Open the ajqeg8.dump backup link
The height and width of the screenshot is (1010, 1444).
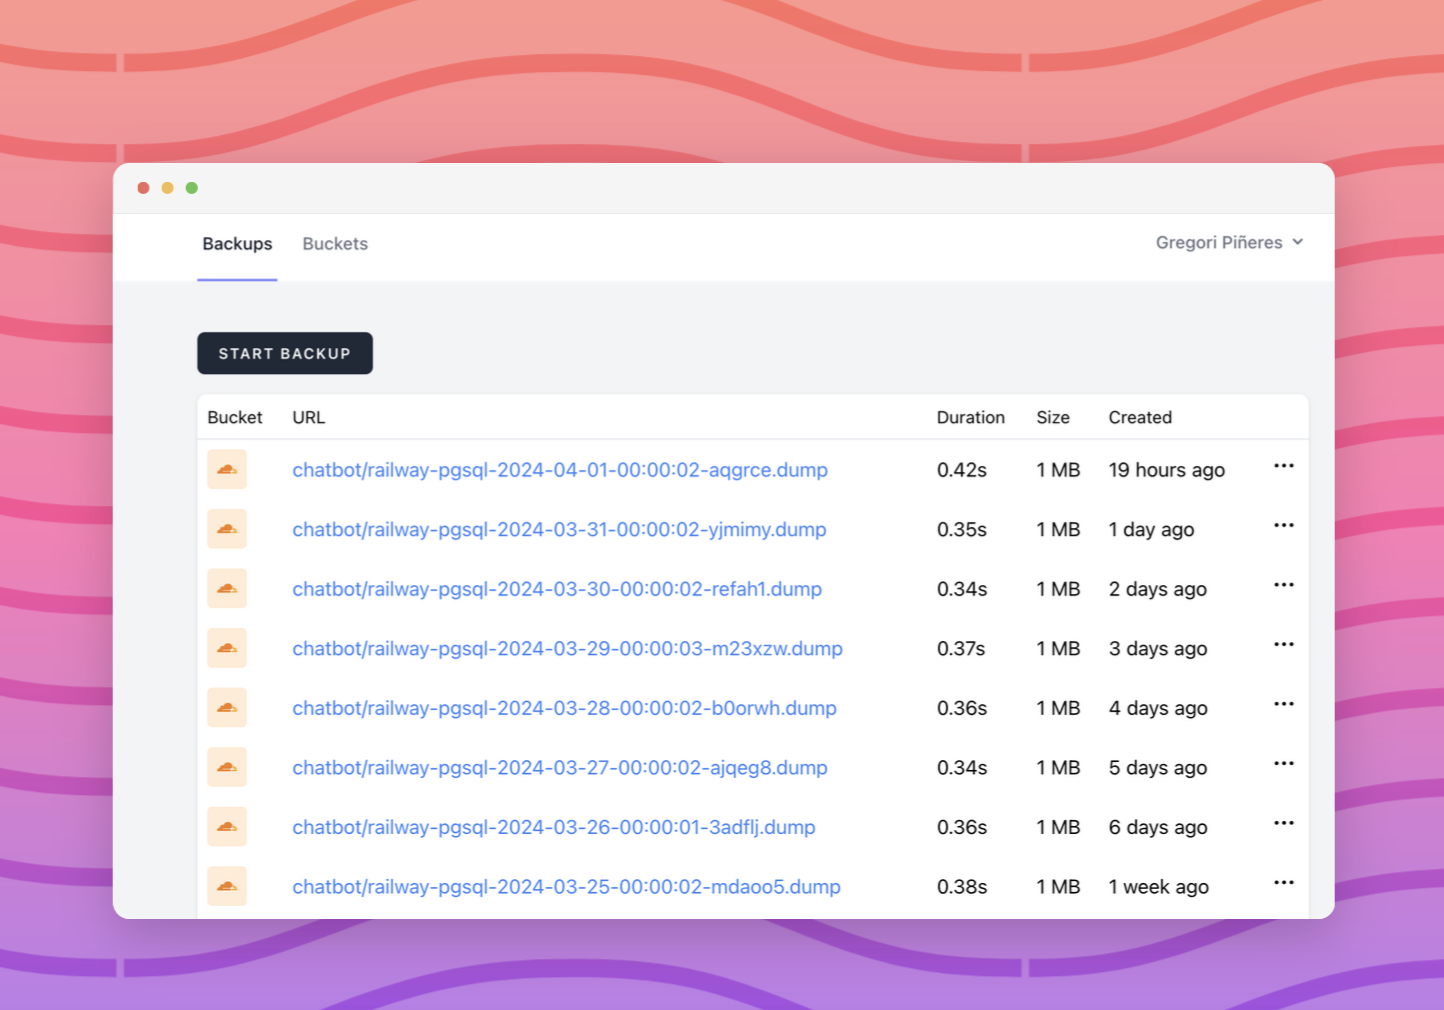point(560,767)
